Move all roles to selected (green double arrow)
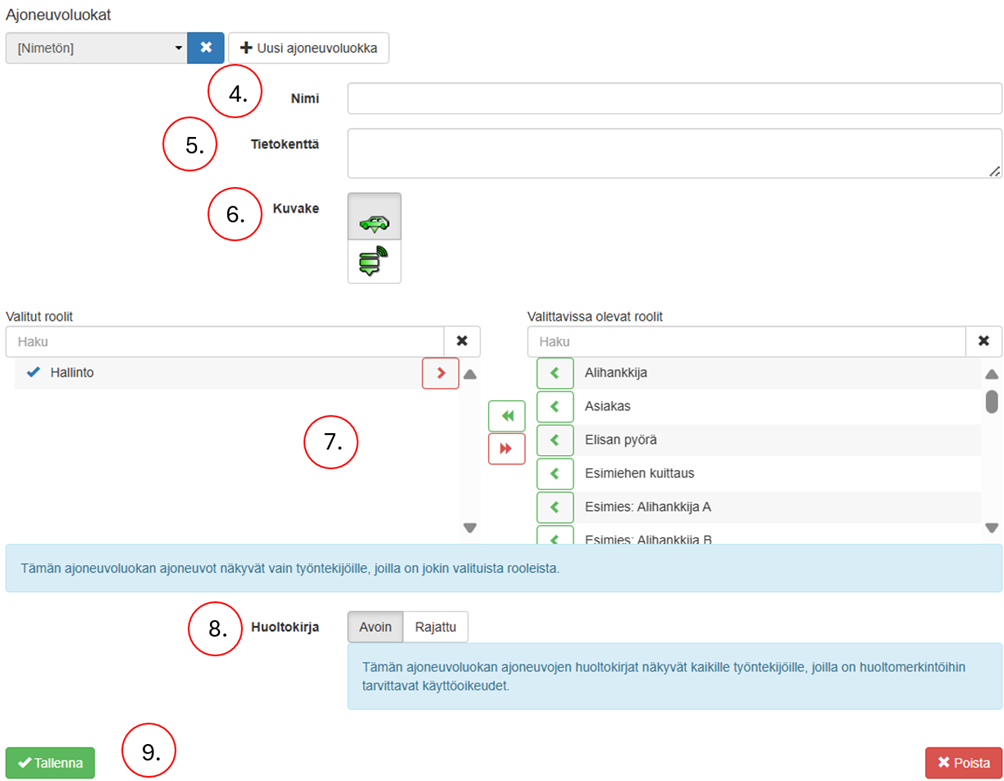Screen dimensions: 1004x781 coord(506,416)
